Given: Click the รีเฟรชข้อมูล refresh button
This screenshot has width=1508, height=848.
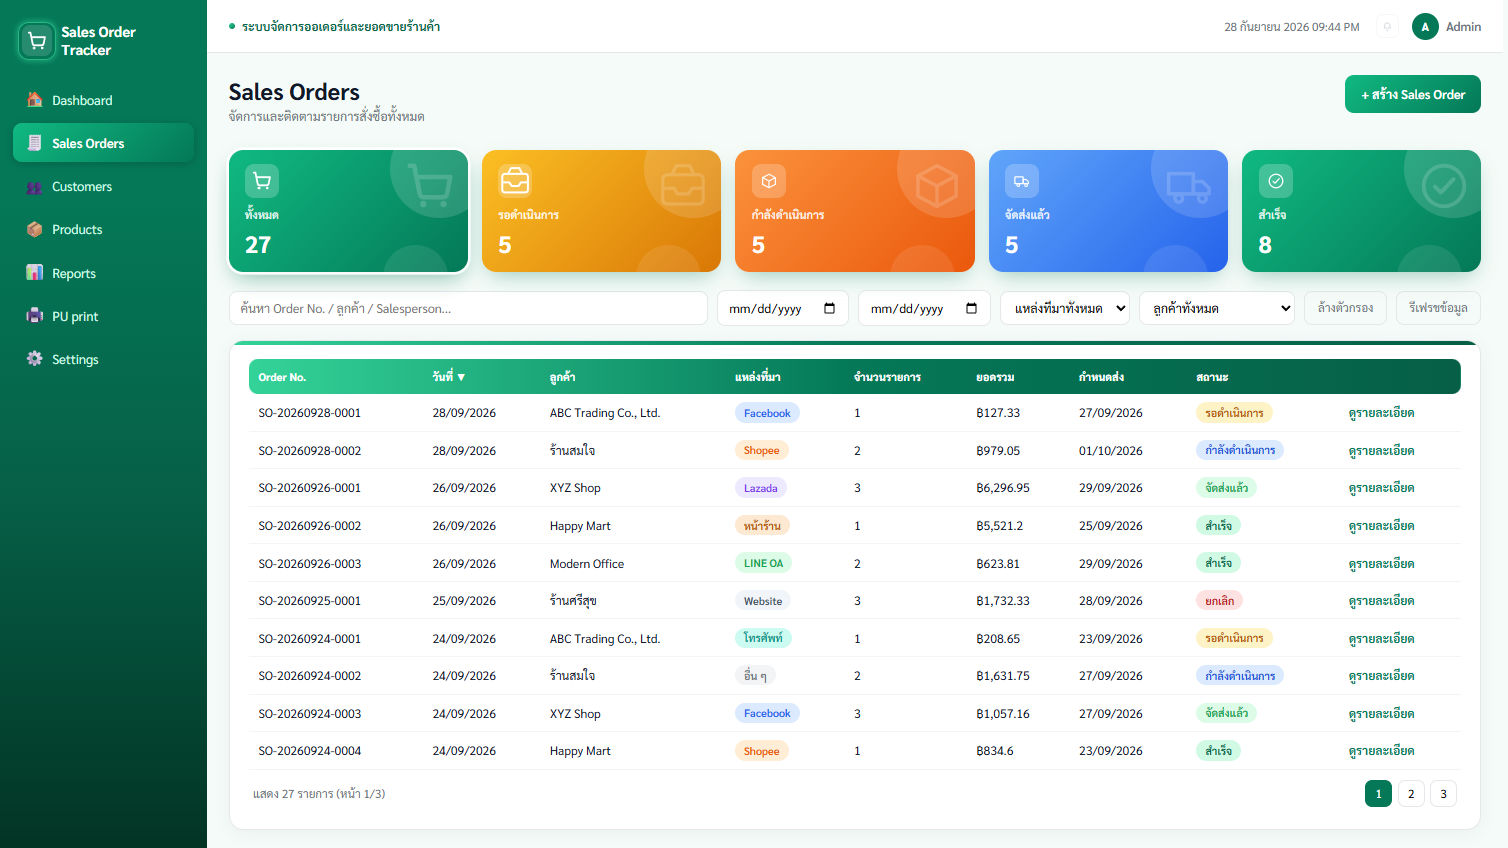Looking at the screenshot, I should tap(1438, 308).
